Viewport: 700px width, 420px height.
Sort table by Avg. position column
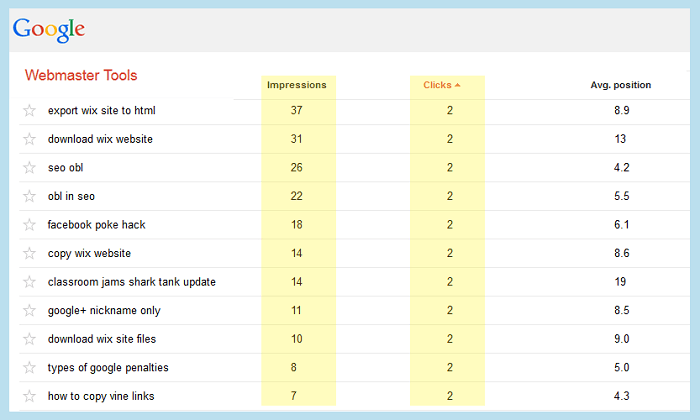click(x=620, y=85)
